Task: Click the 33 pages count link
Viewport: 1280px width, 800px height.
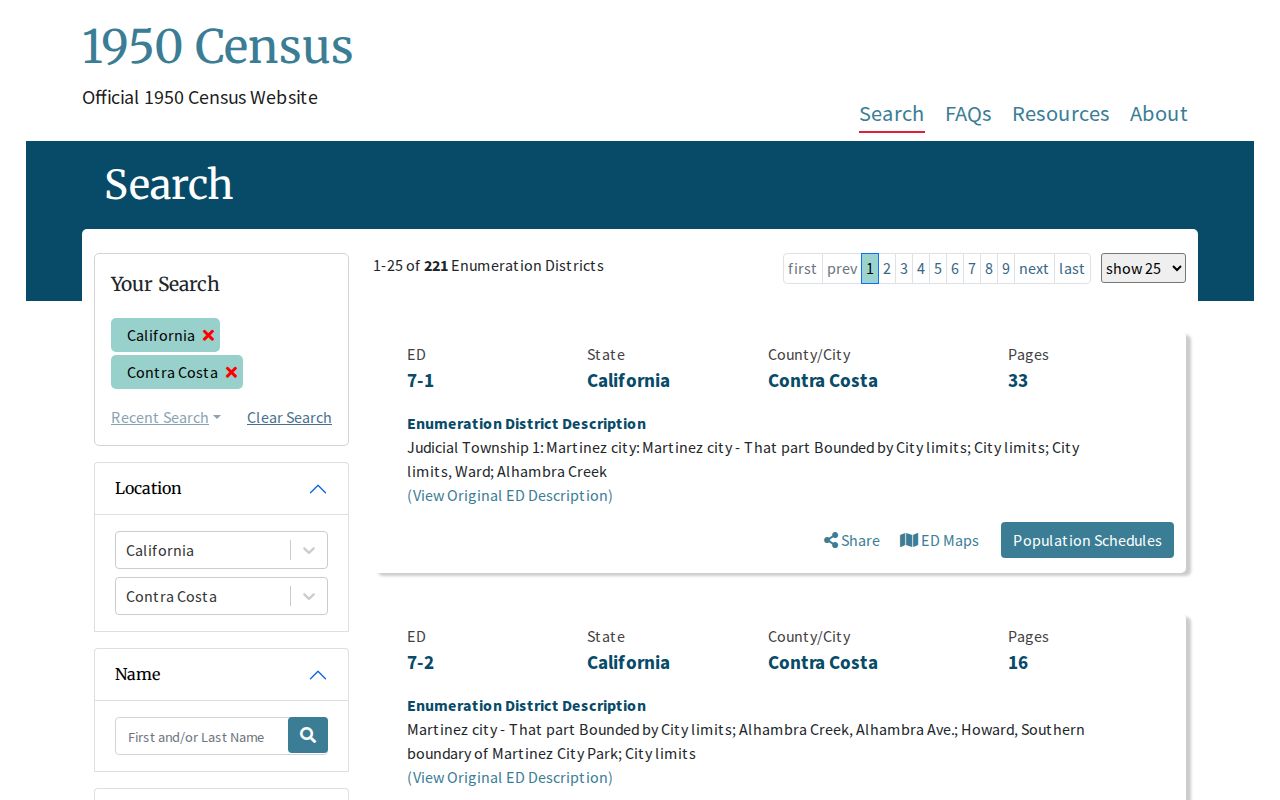Action: [1018, 380]
